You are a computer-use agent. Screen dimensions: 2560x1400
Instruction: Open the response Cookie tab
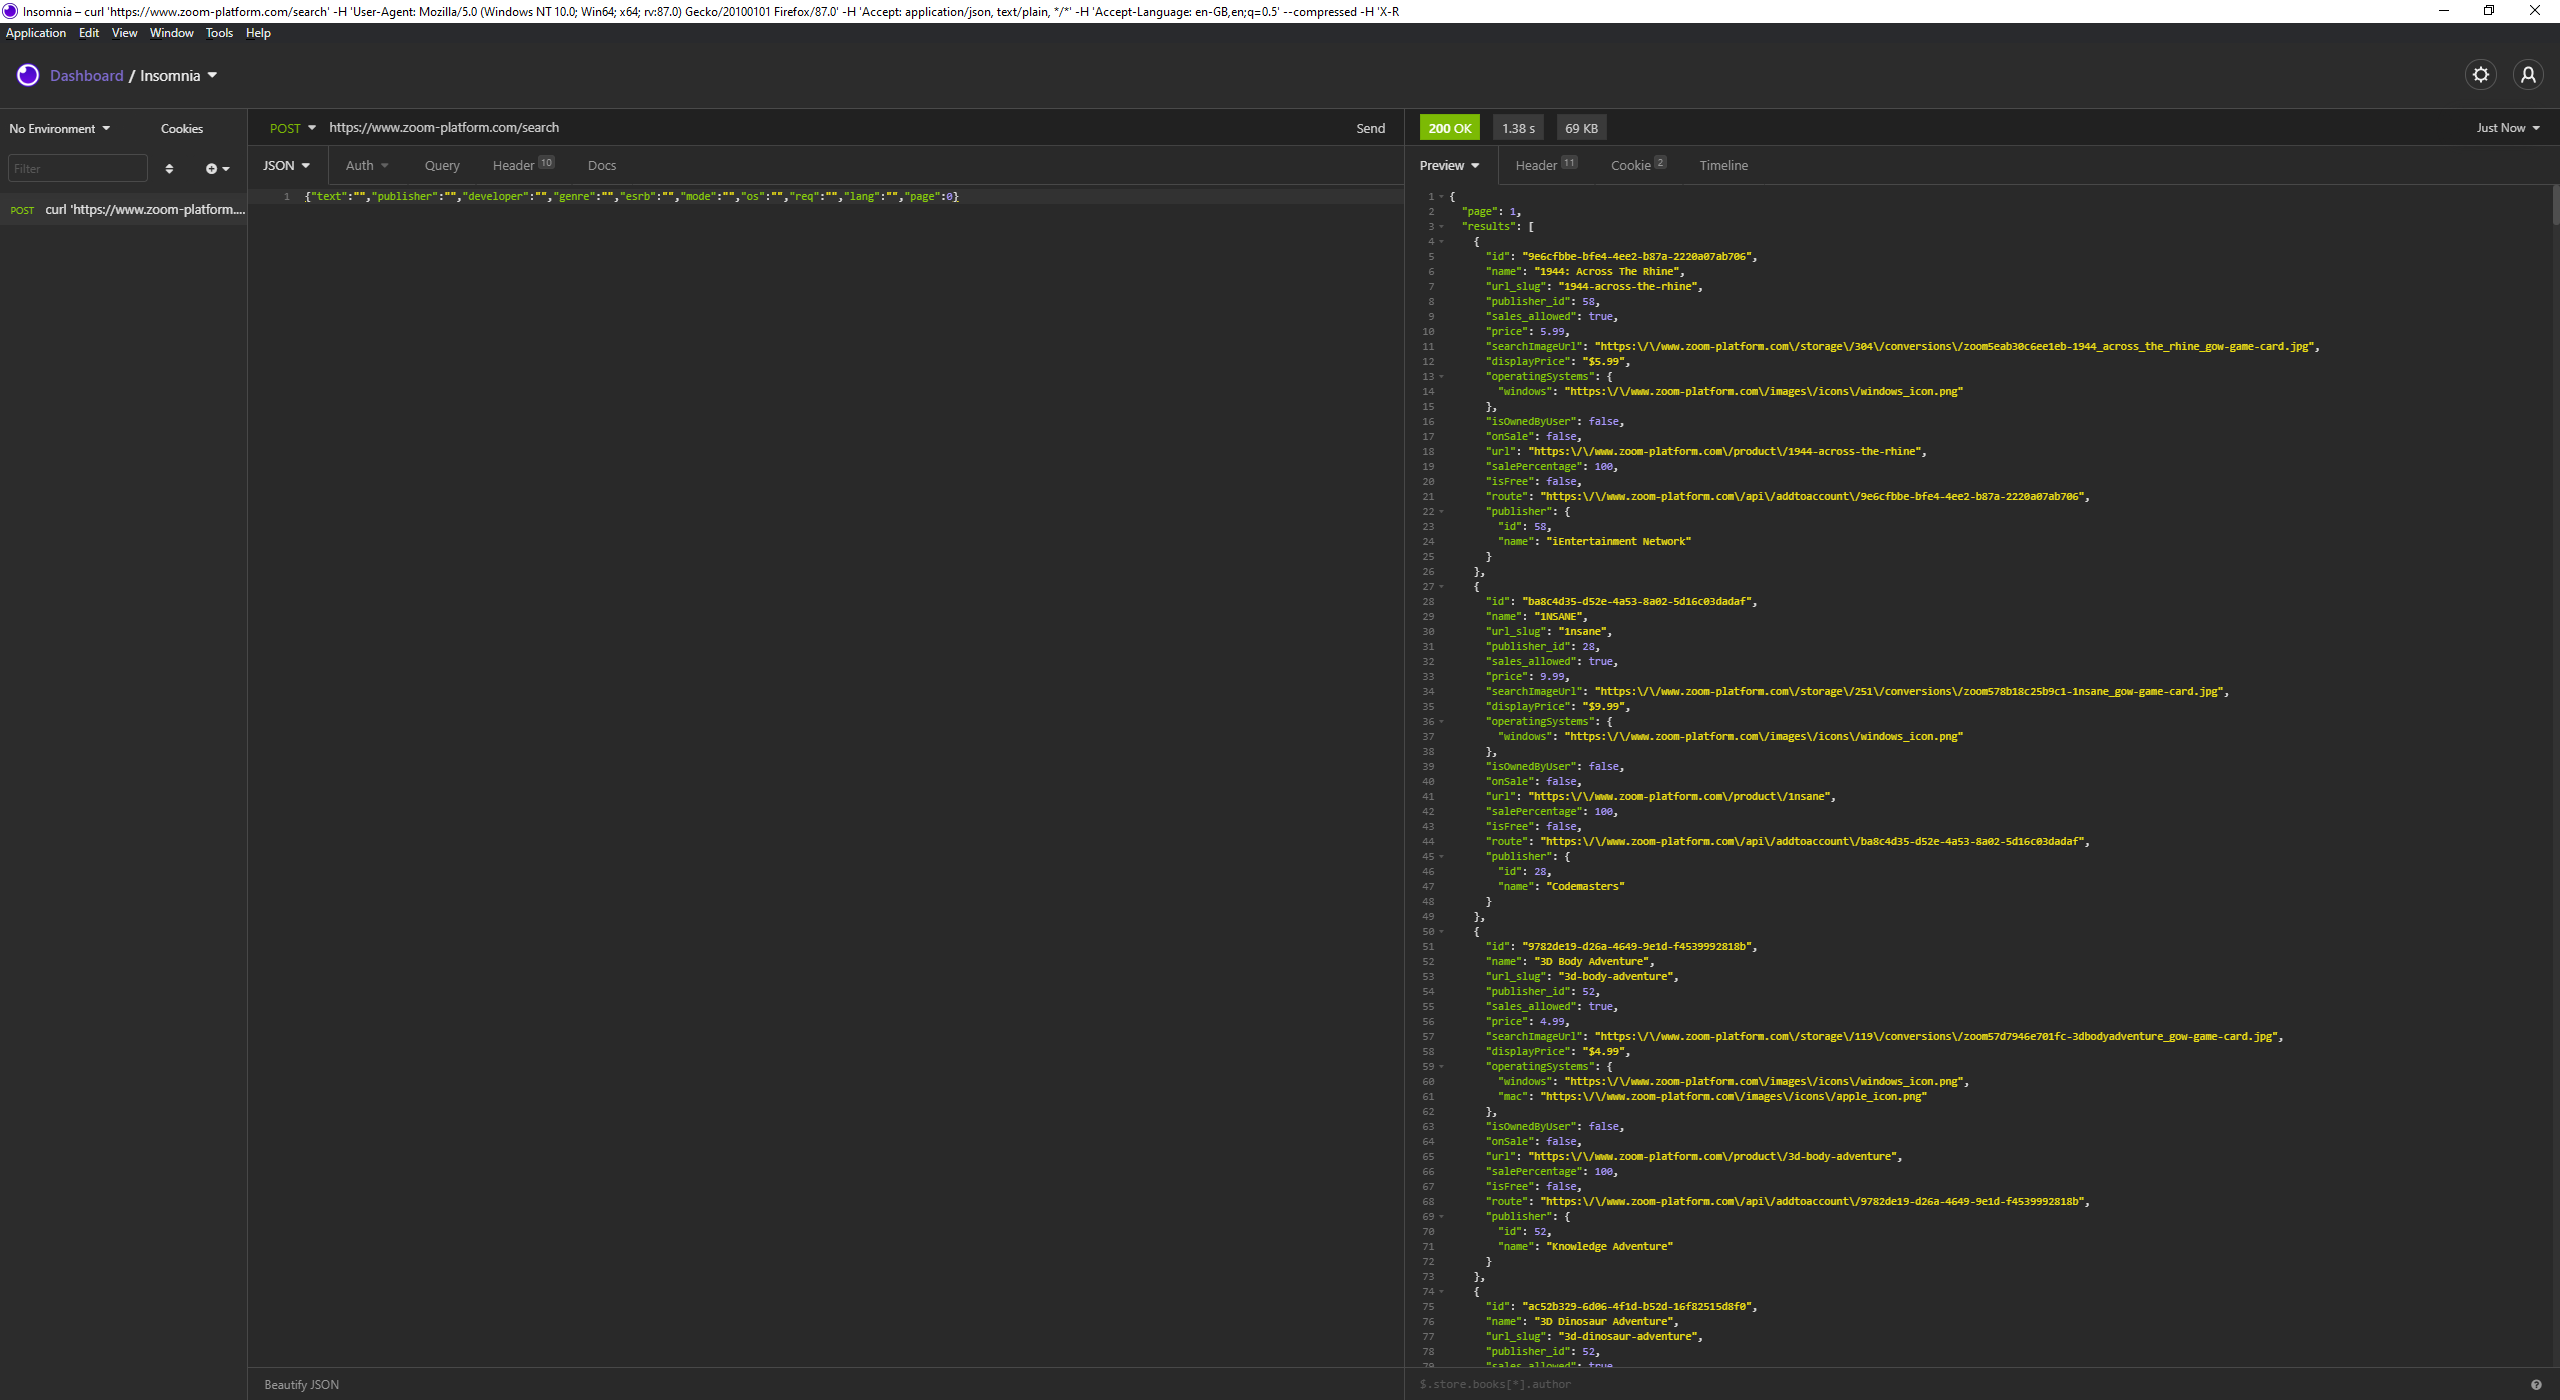(x=1638, y=166)
